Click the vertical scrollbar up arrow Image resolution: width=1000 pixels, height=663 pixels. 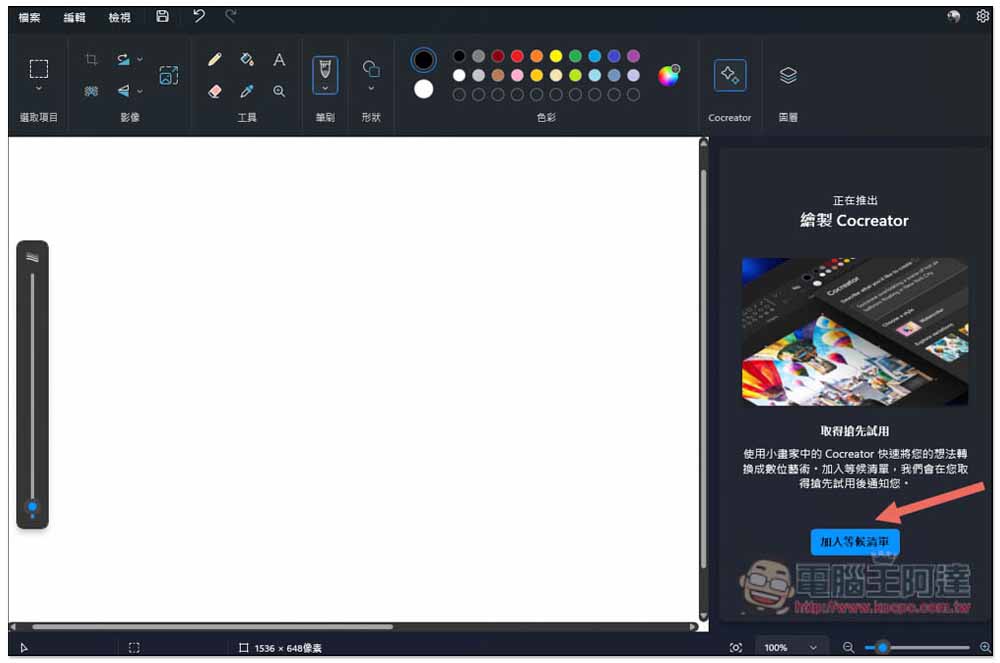click(x=703, y=143)
